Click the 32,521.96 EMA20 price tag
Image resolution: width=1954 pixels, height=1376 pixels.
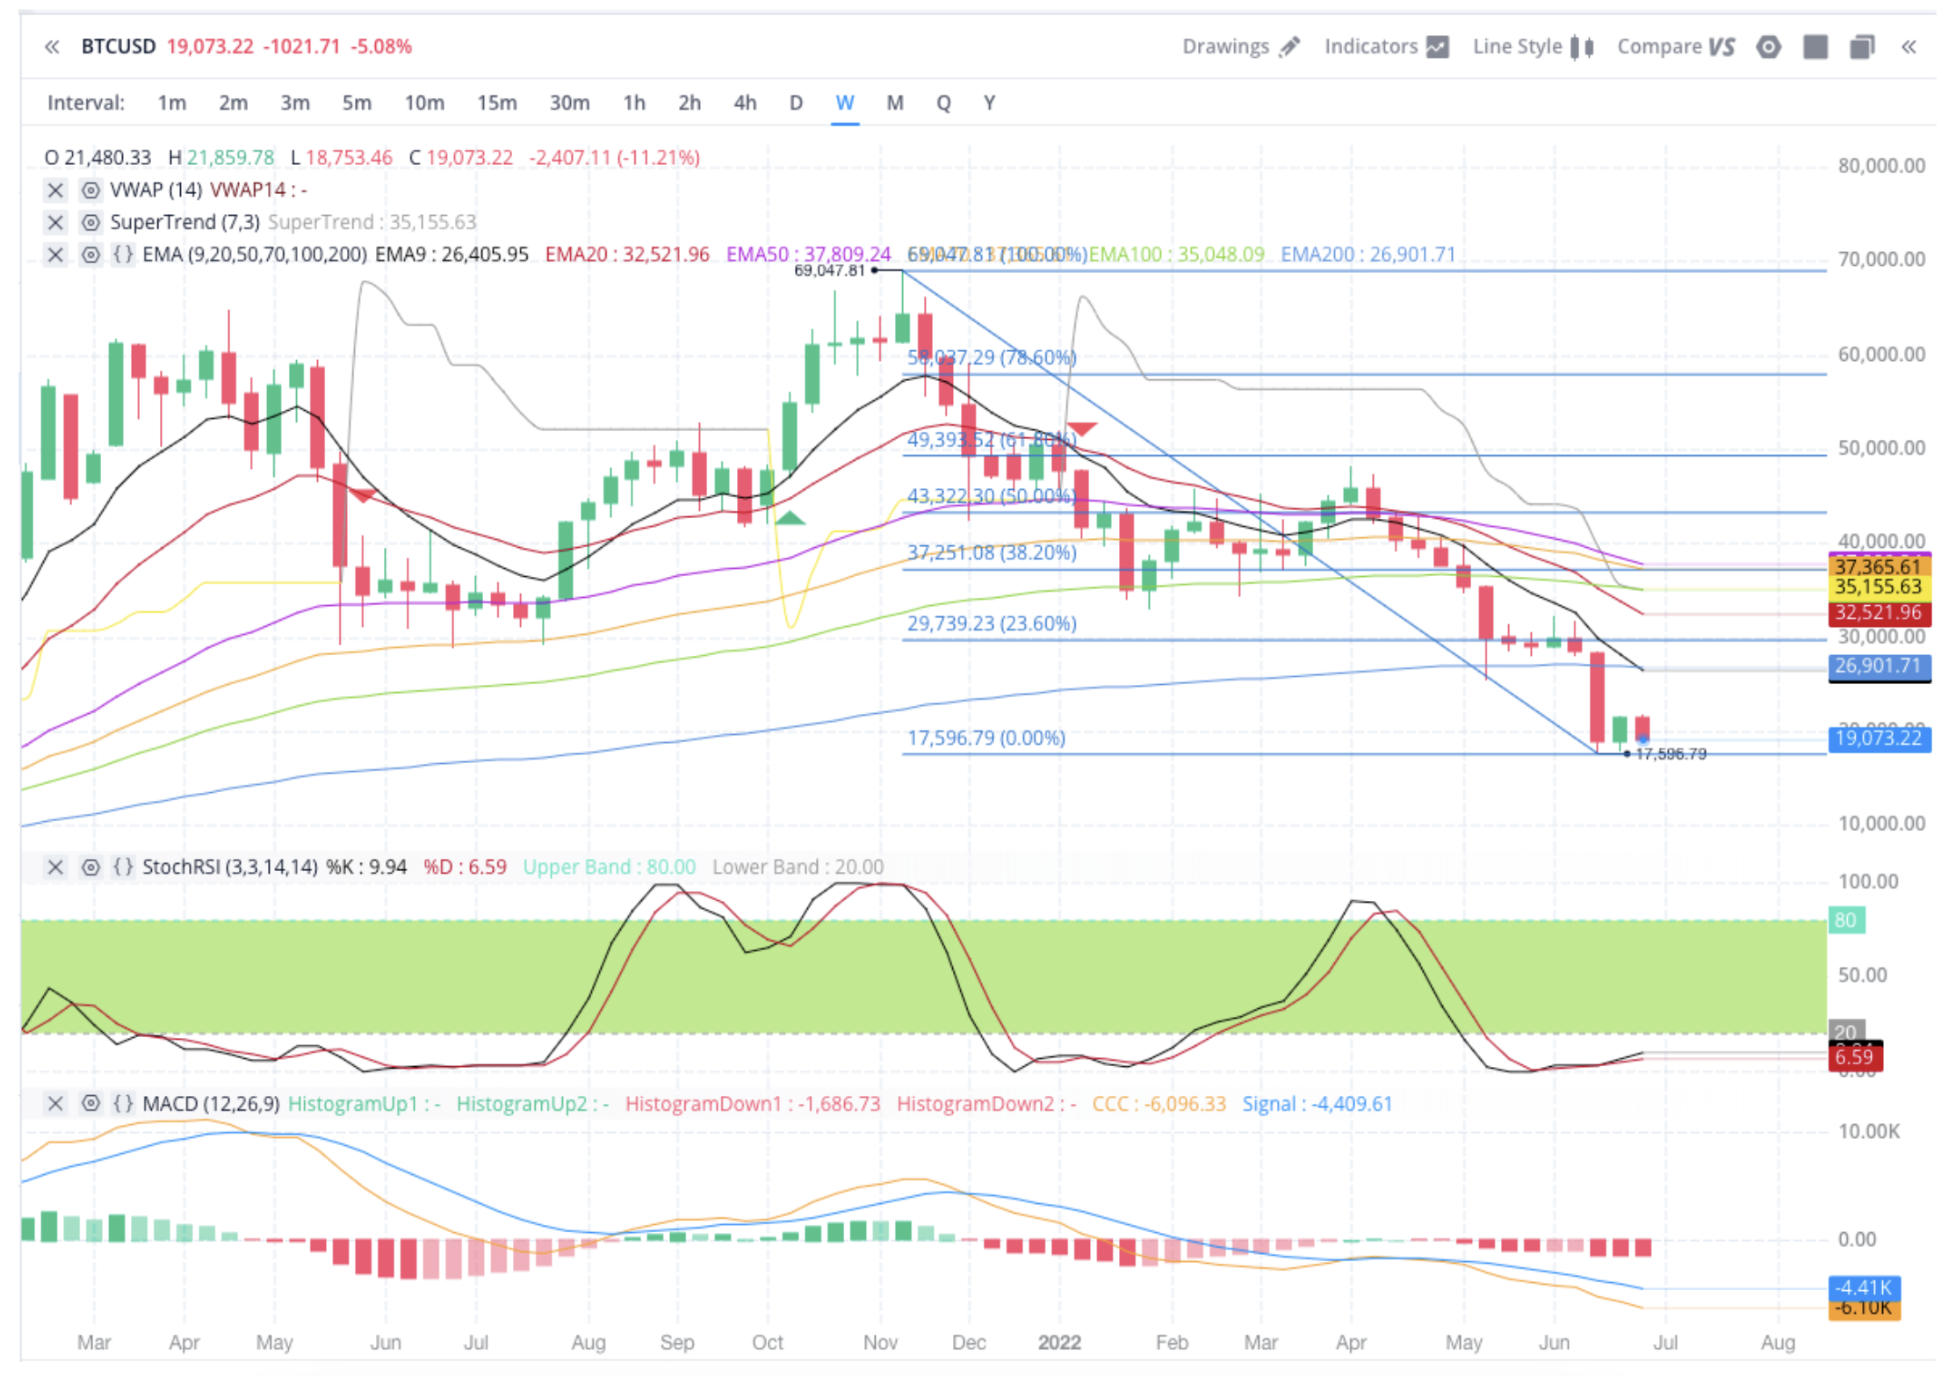tap(1878, 613)
